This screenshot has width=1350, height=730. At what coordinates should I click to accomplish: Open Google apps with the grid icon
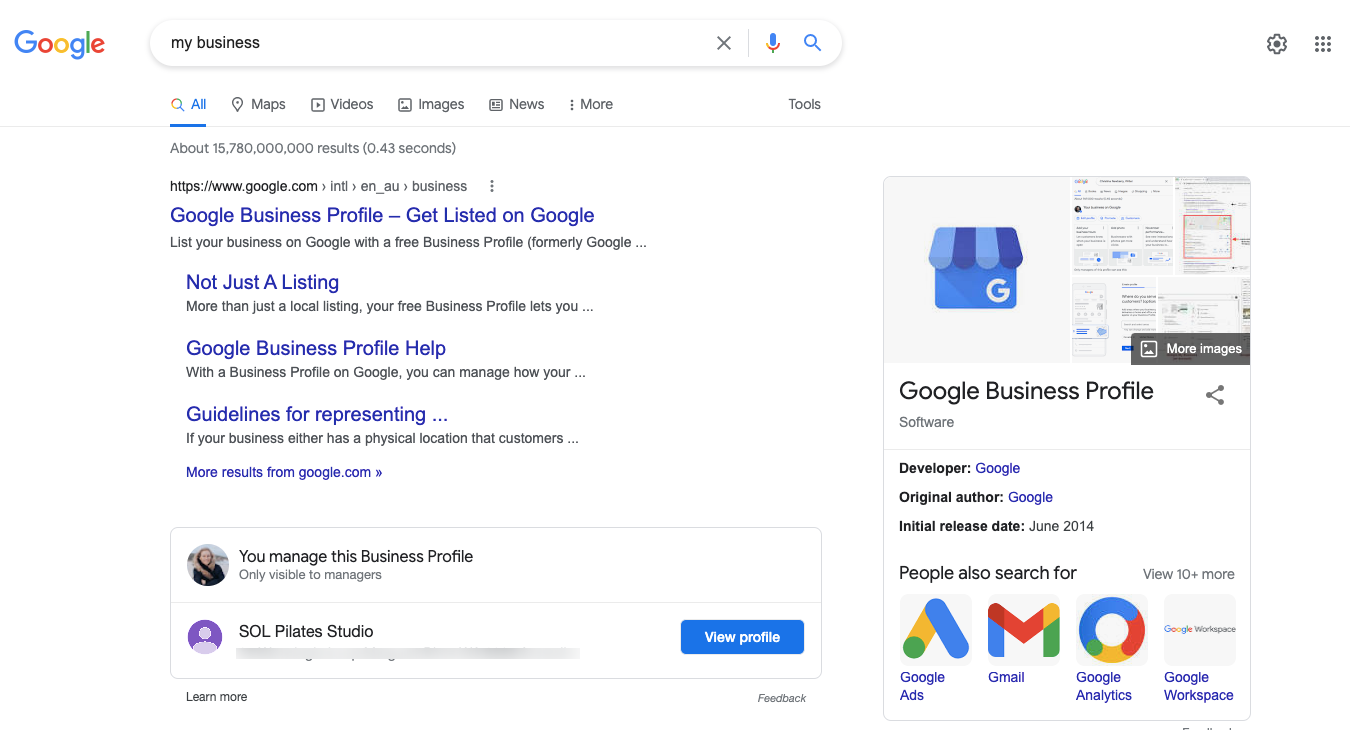1323,44
